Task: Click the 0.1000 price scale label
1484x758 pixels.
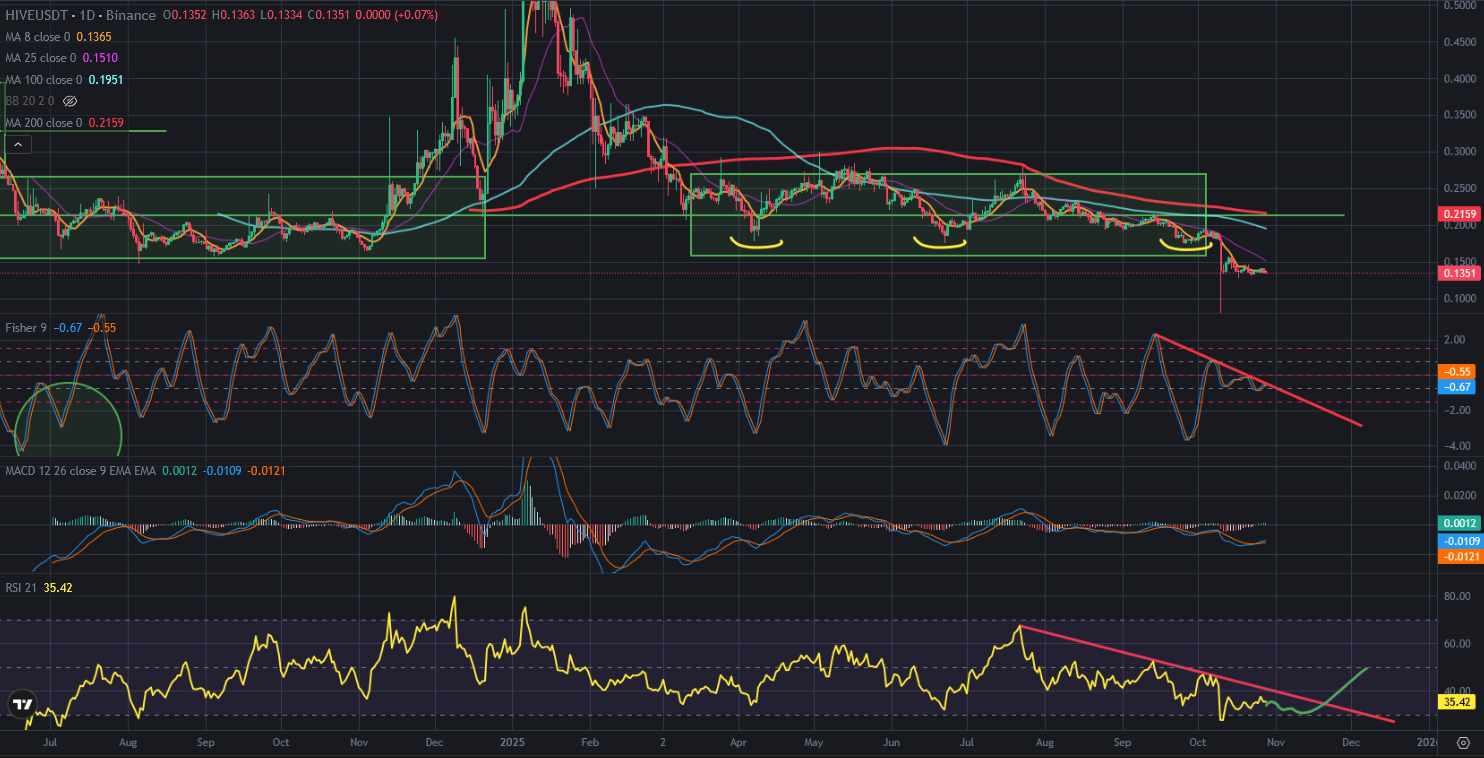Action: pyautogui.click(x=1460, y=299)
